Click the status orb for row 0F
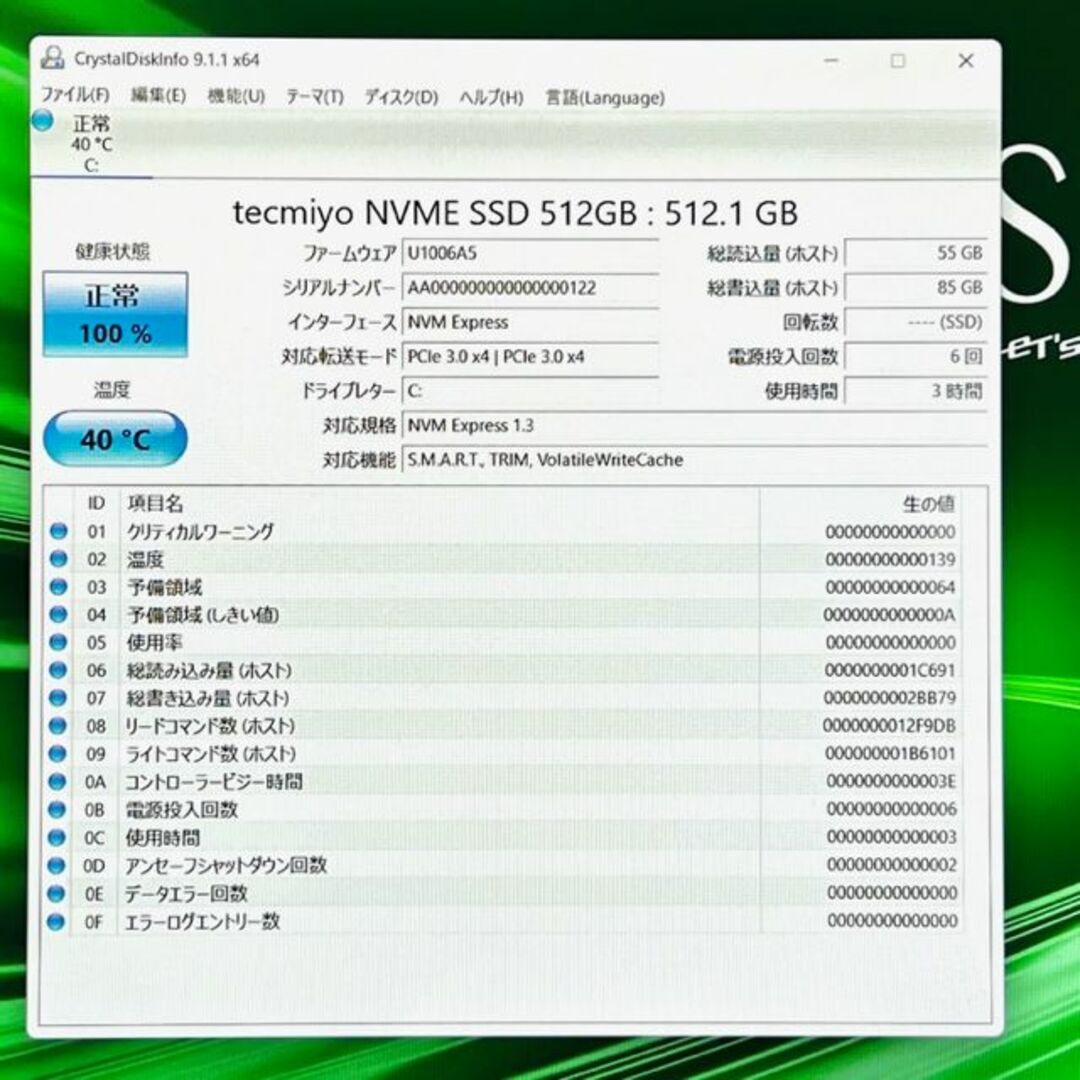Screen dimensions: 1080x1080 pyautogui.click(x=56, y=921)
